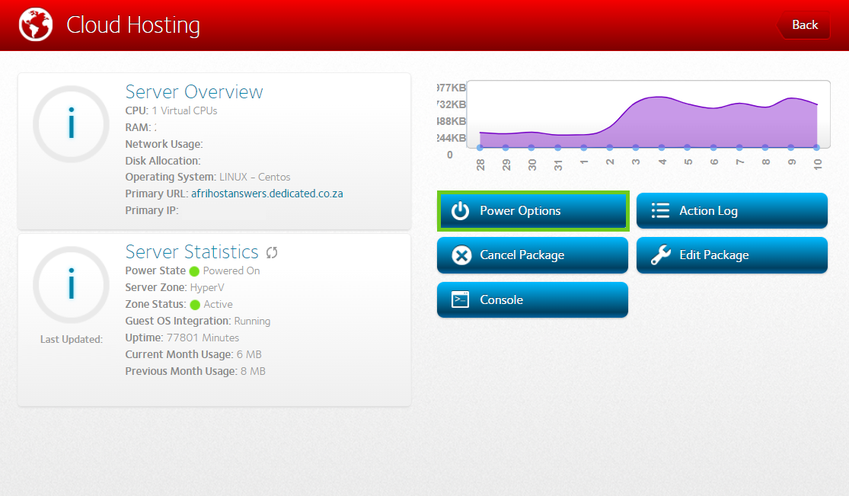Viewport: 849px width, 496px height.
Task: Refresh Server Statistics with the reload icon
Action: 271,253
